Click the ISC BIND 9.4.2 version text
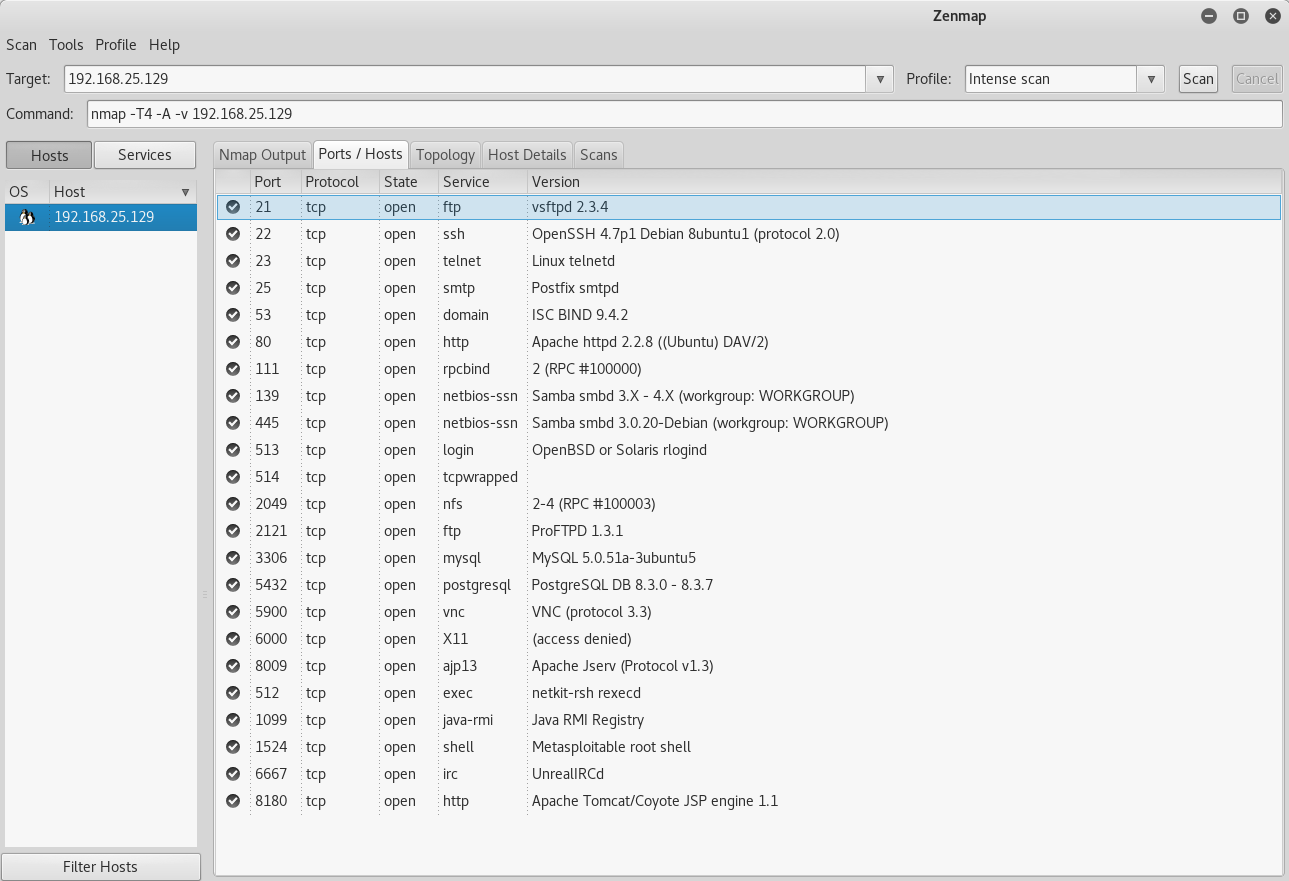This screenshot has height=881, width=1289. coord(580,315)
